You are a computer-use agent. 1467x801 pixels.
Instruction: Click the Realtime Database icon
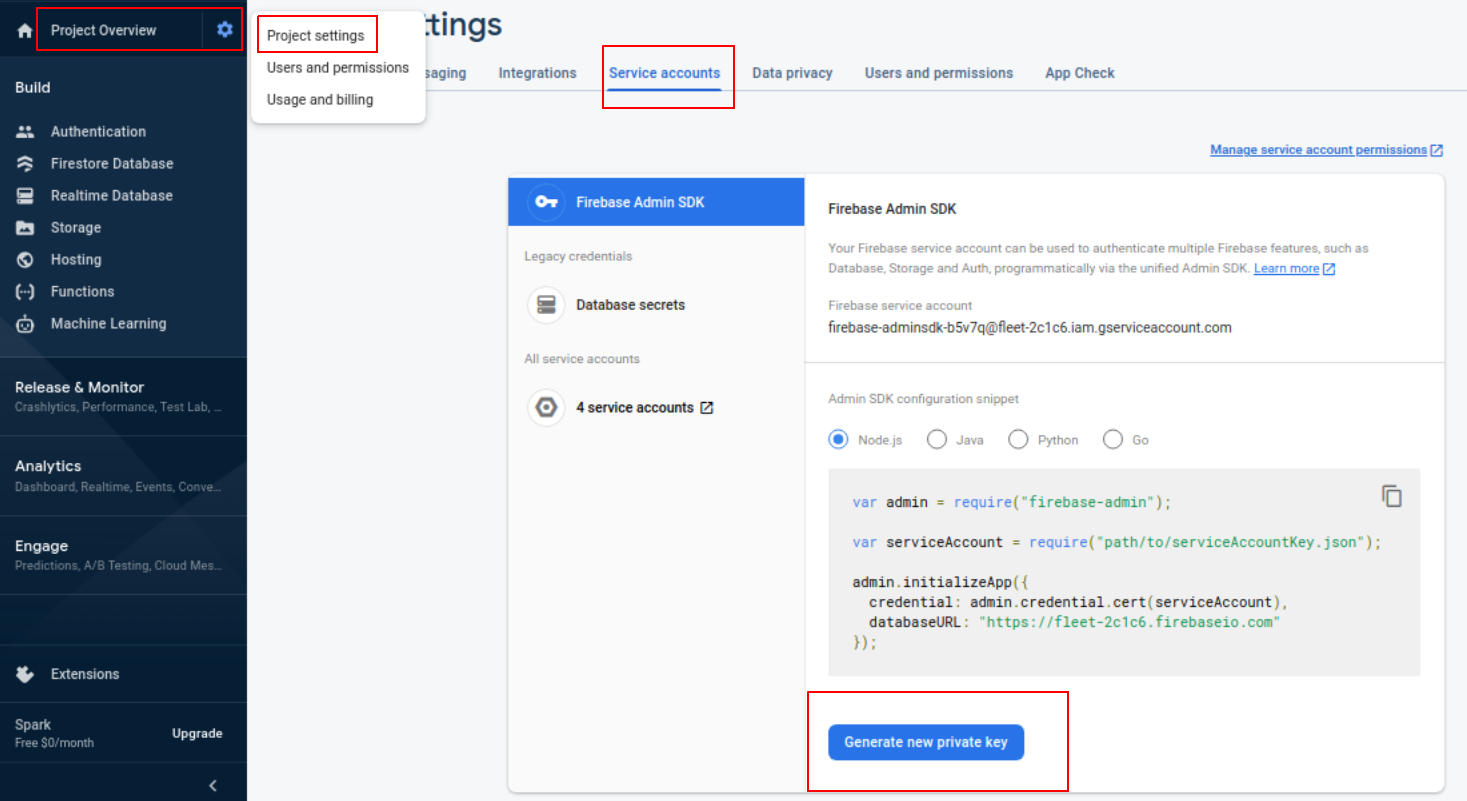(x=26, y=196)
